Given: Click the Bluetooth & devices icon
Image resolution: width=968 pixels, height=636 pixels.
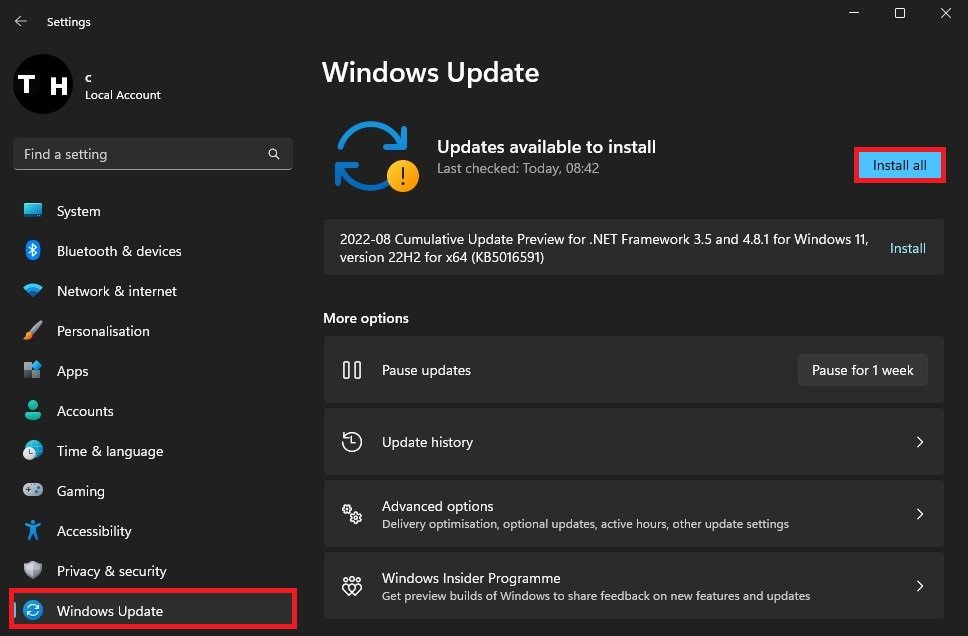Looking at the screenshot, I should coord(33,251).
